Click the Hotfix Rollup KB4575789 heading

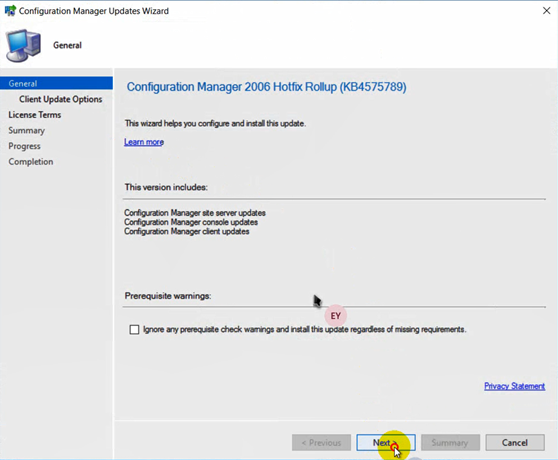pos(267,87)
